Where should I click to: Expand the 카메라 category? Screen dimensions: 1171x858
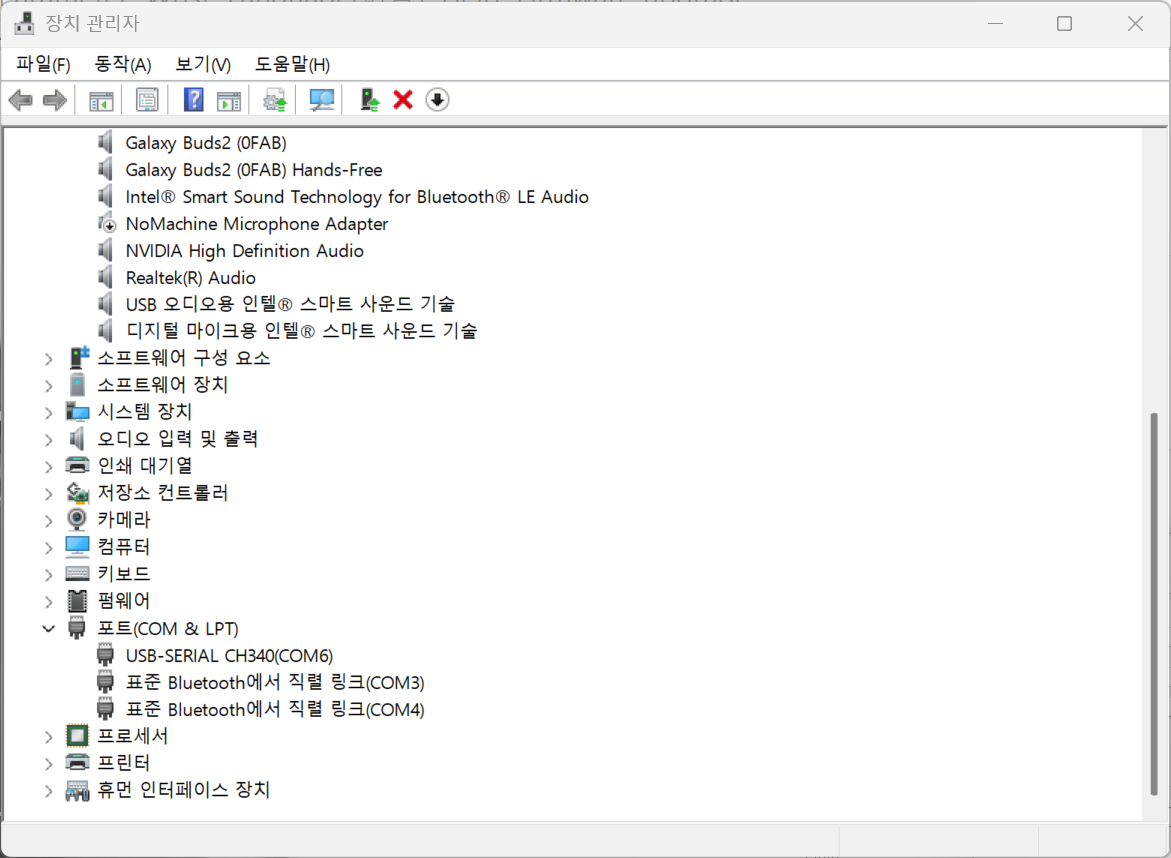48,520
